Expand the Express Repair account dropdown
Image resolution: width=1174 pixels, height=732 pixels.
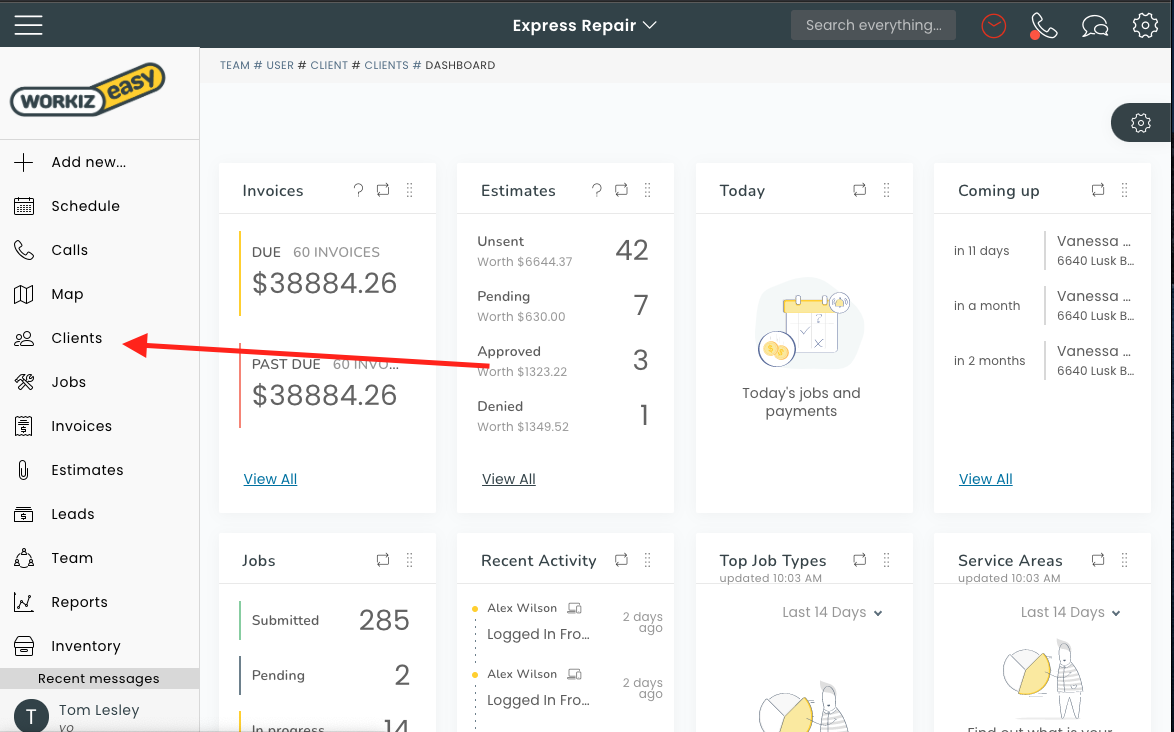tap(584, 25)
